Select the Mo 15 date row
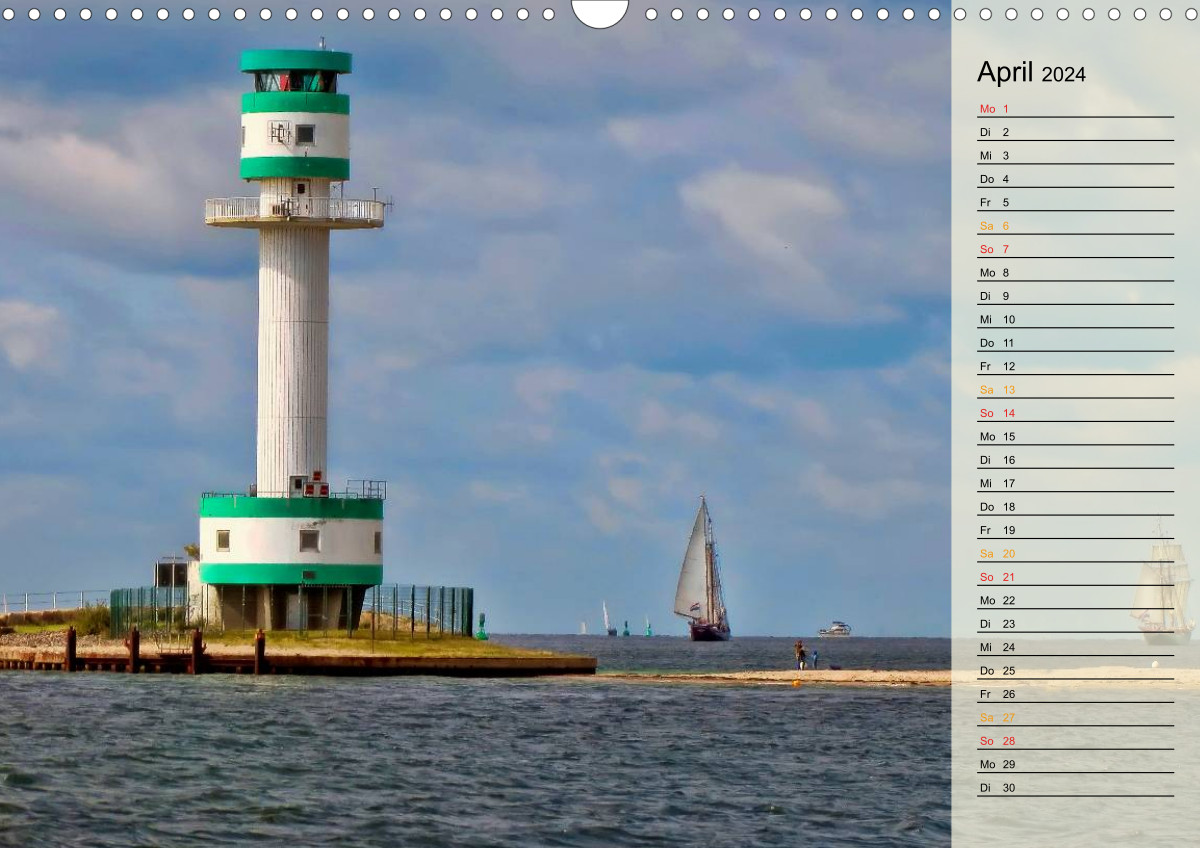The image size is (1200, 848). pyautogui.click(x=1075, y=436)
